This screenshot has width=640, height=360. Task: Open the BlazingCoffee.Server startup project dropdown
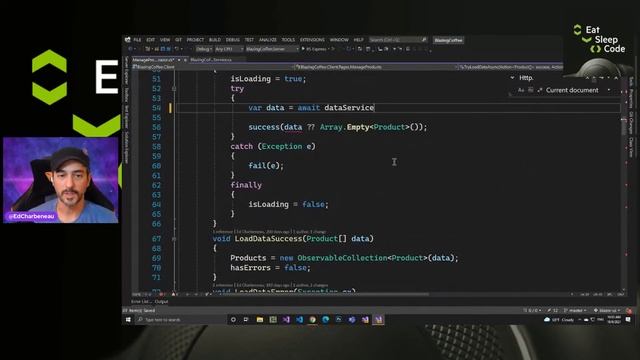pos(272,49)
